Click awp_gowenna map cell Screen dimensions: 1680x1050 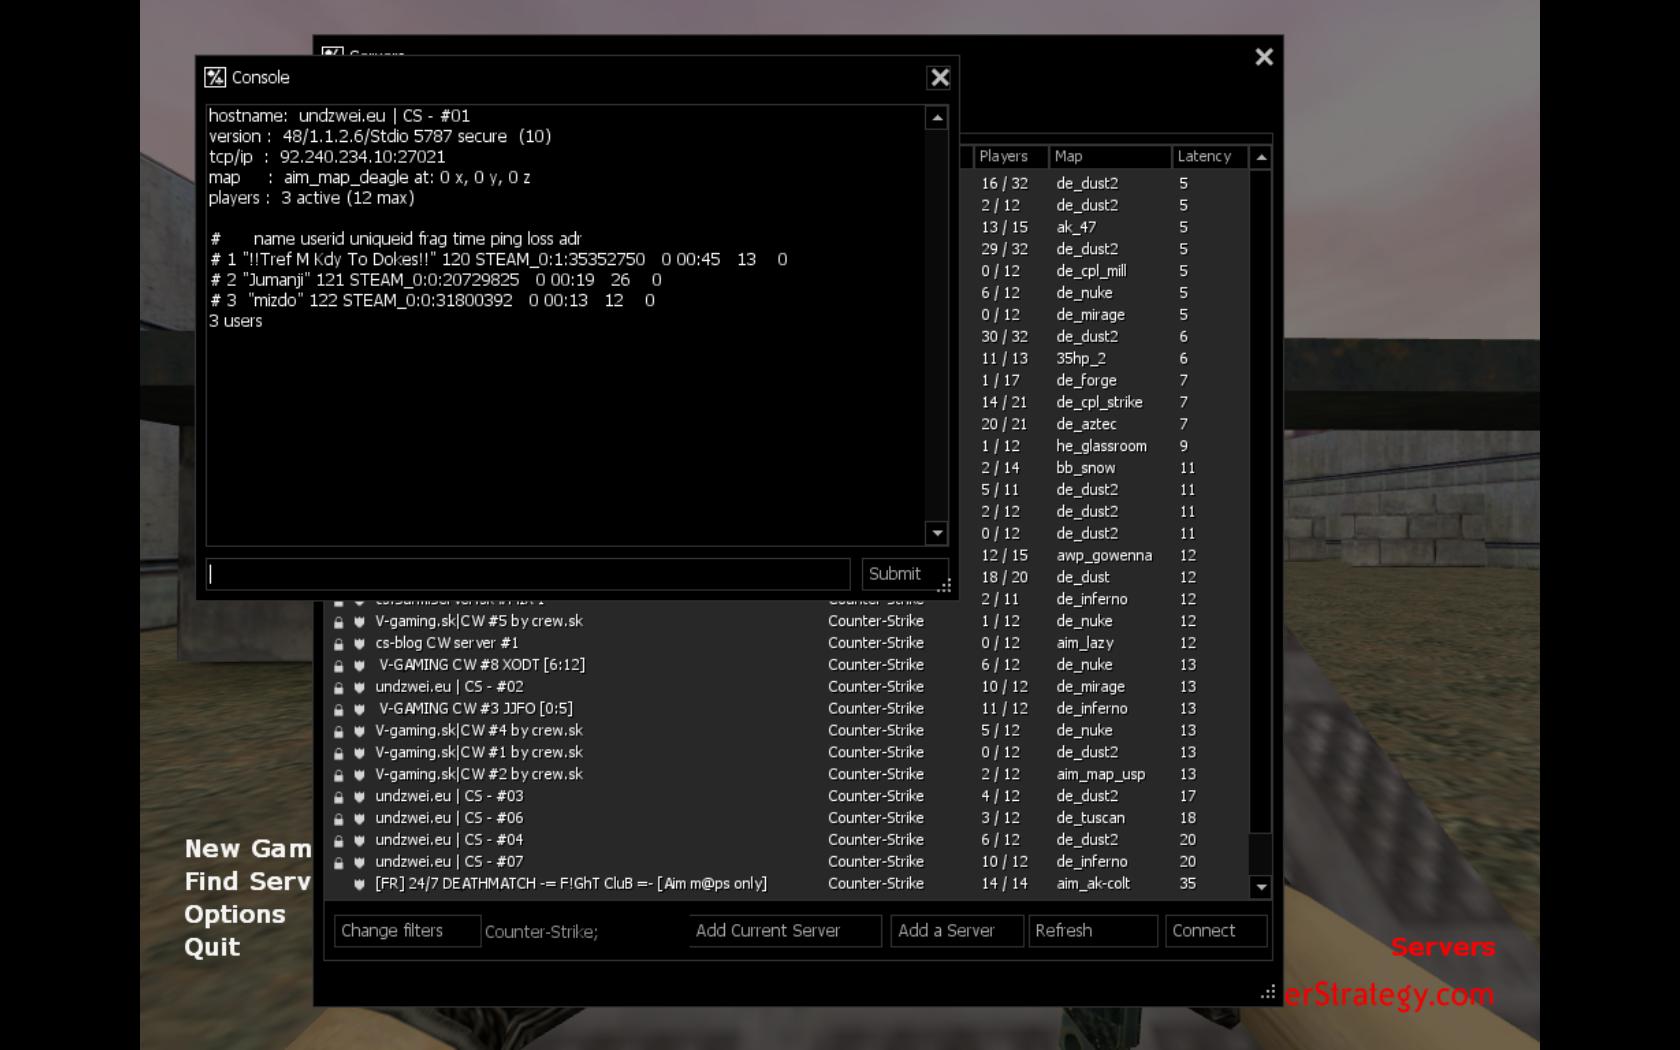point(1104,556)
